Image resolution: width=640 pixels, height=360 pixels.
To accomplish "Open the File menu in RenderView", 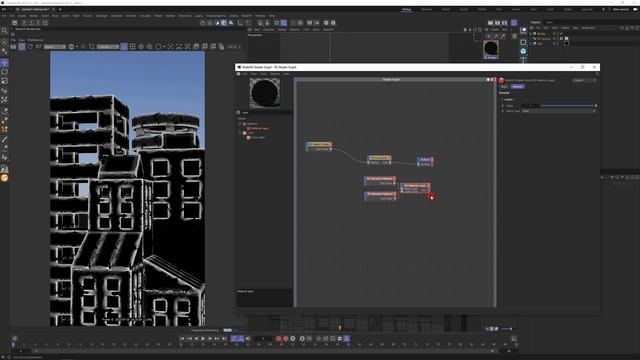I will [x=13, y=40].
